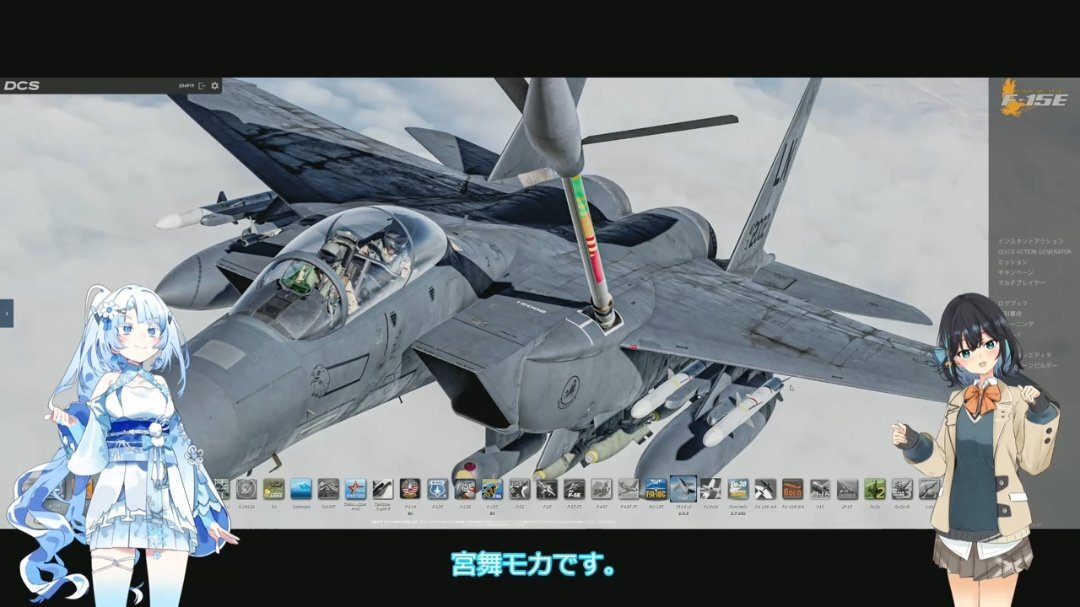
Task: Select the blue mountain module icon
Action: tap(301, 489)
